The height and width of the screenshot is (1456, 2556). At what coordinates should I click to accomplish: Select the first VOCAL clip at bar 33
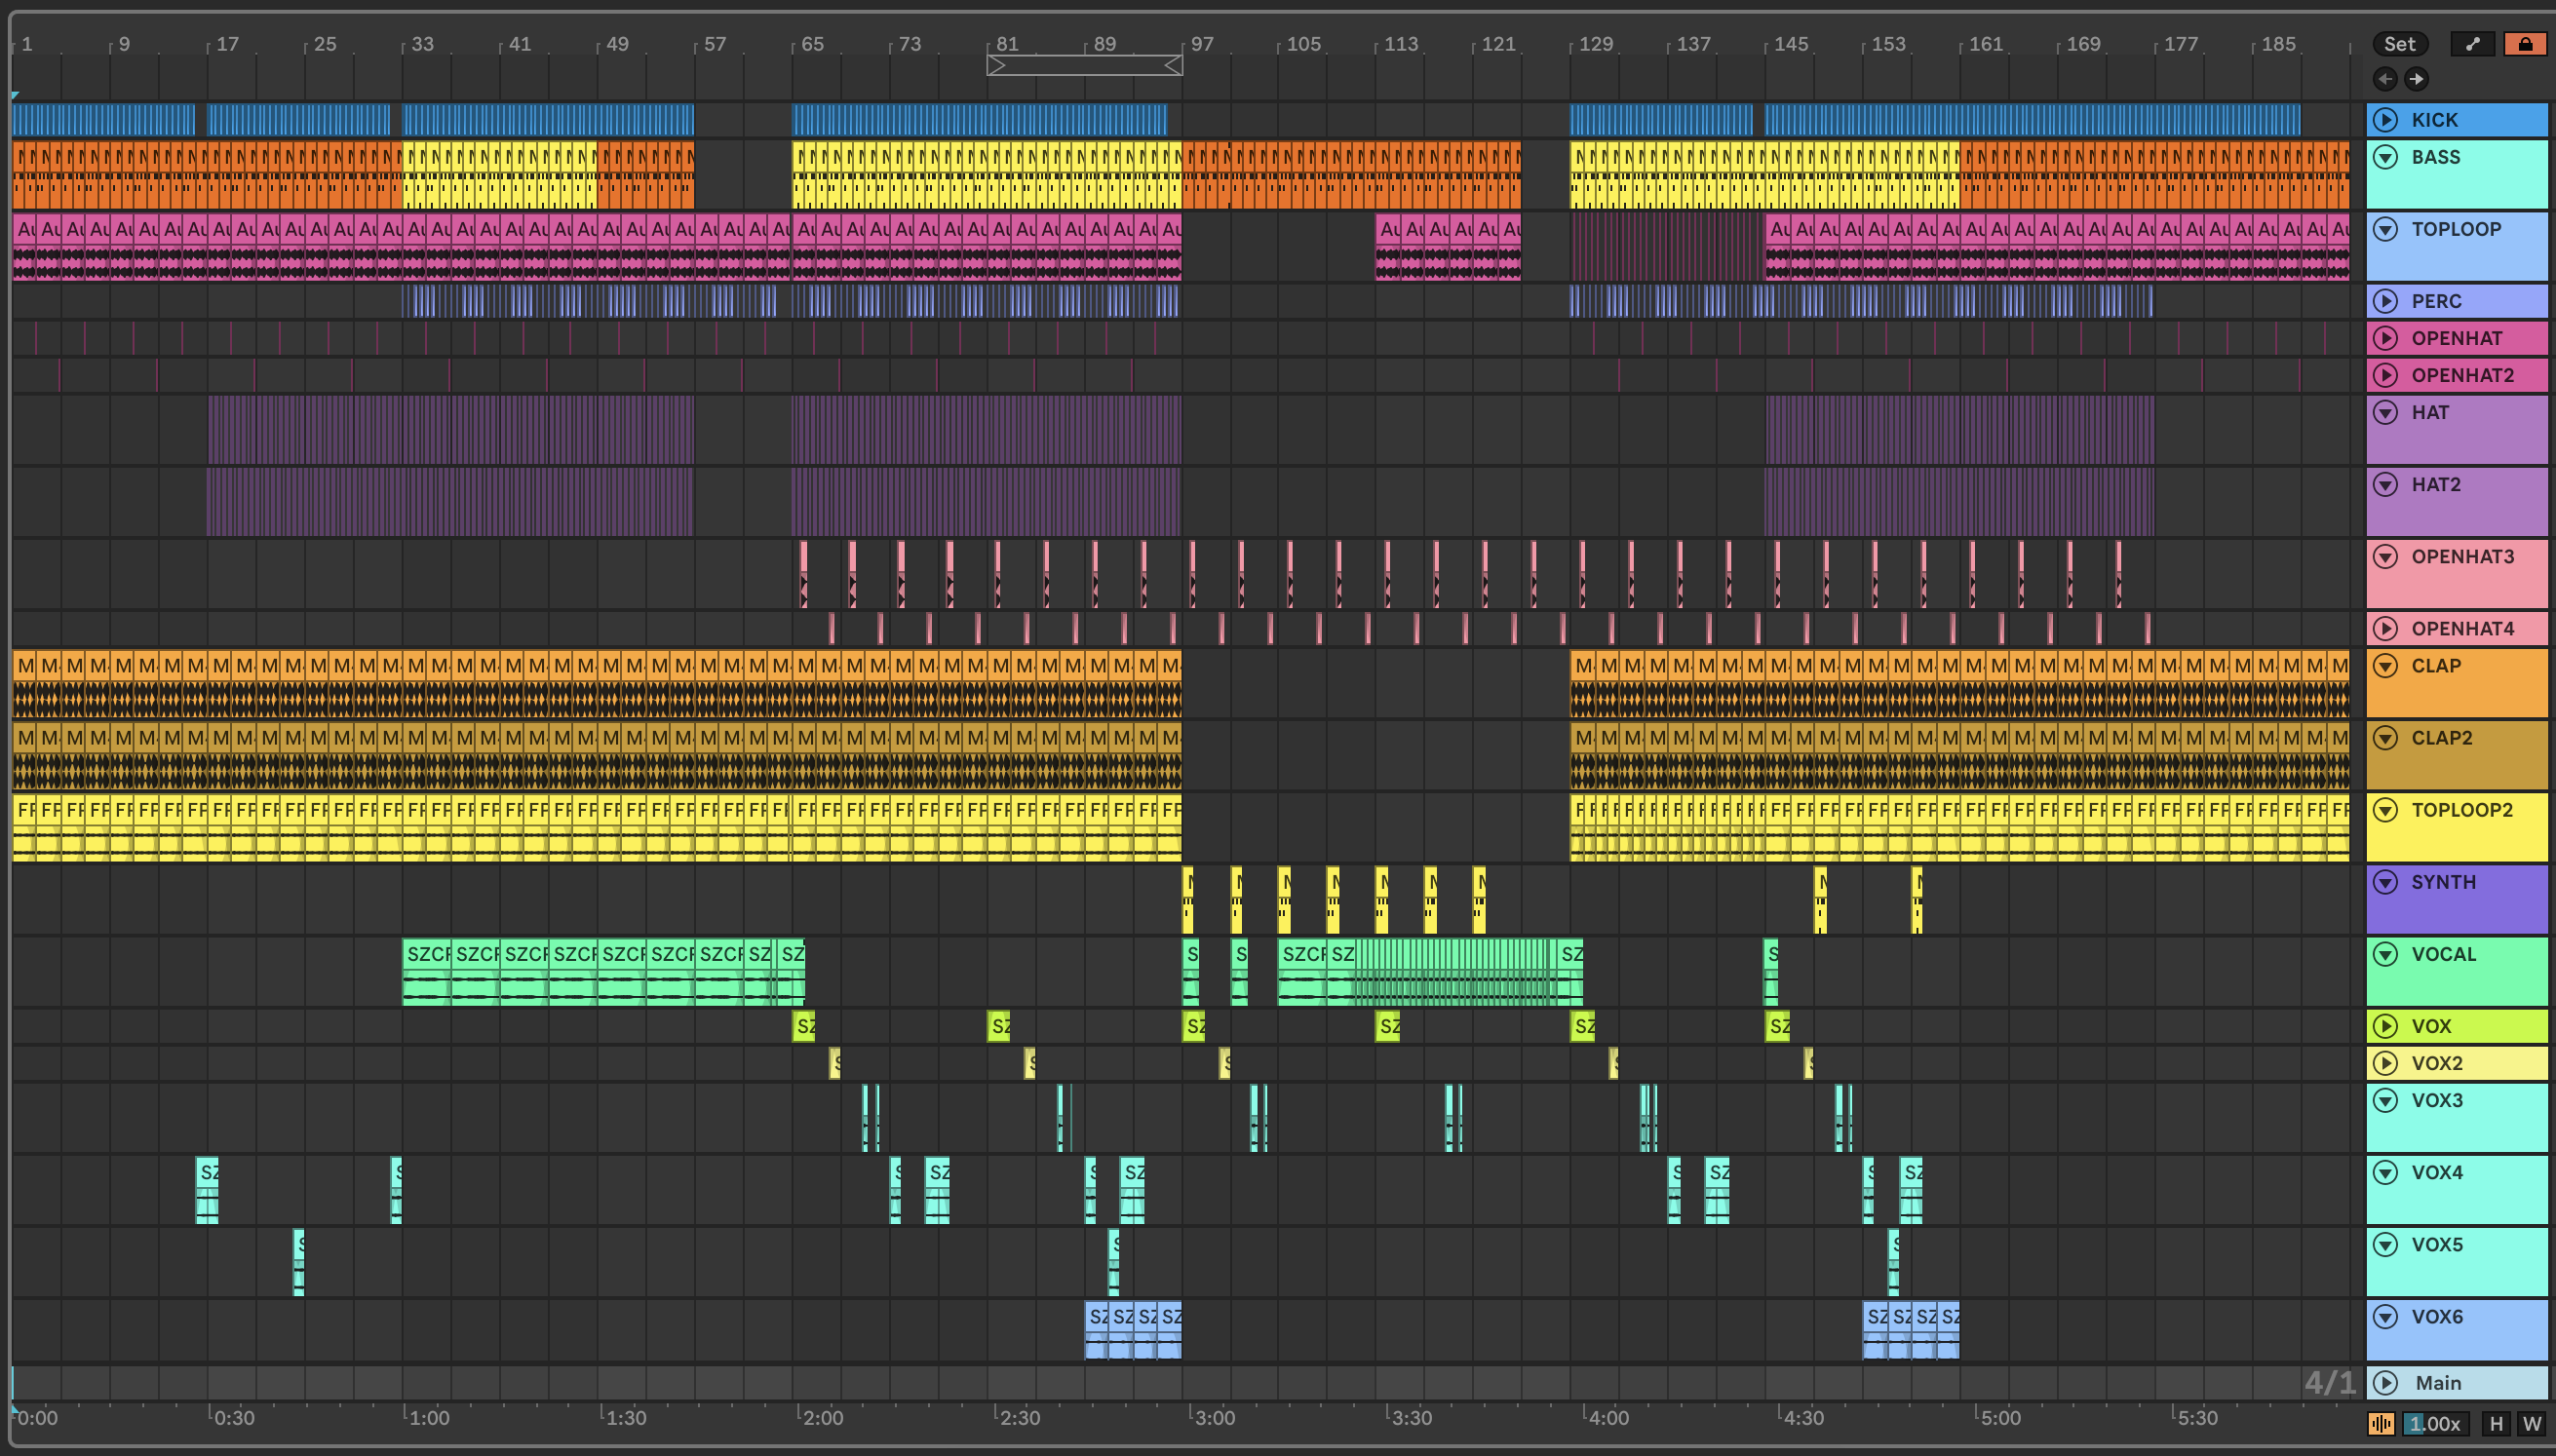[x=426, y=971]
